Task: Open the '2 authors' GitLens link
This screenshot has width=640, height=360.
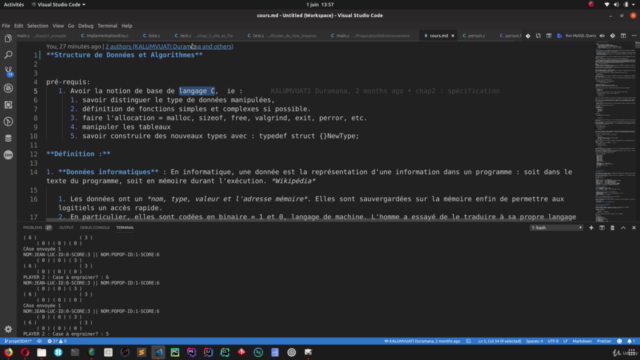Action: click(x=169, y=47)
